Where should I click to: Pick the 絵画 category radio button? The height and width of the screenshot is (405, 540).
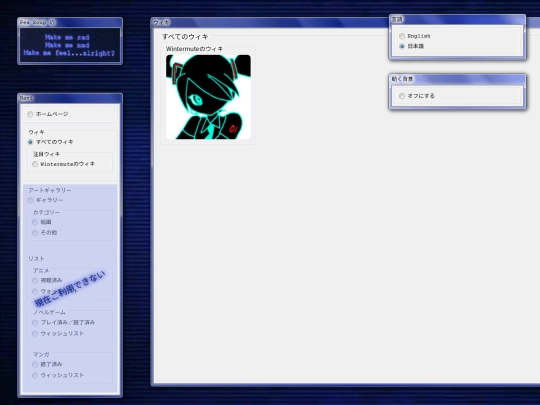pos(35,222)
